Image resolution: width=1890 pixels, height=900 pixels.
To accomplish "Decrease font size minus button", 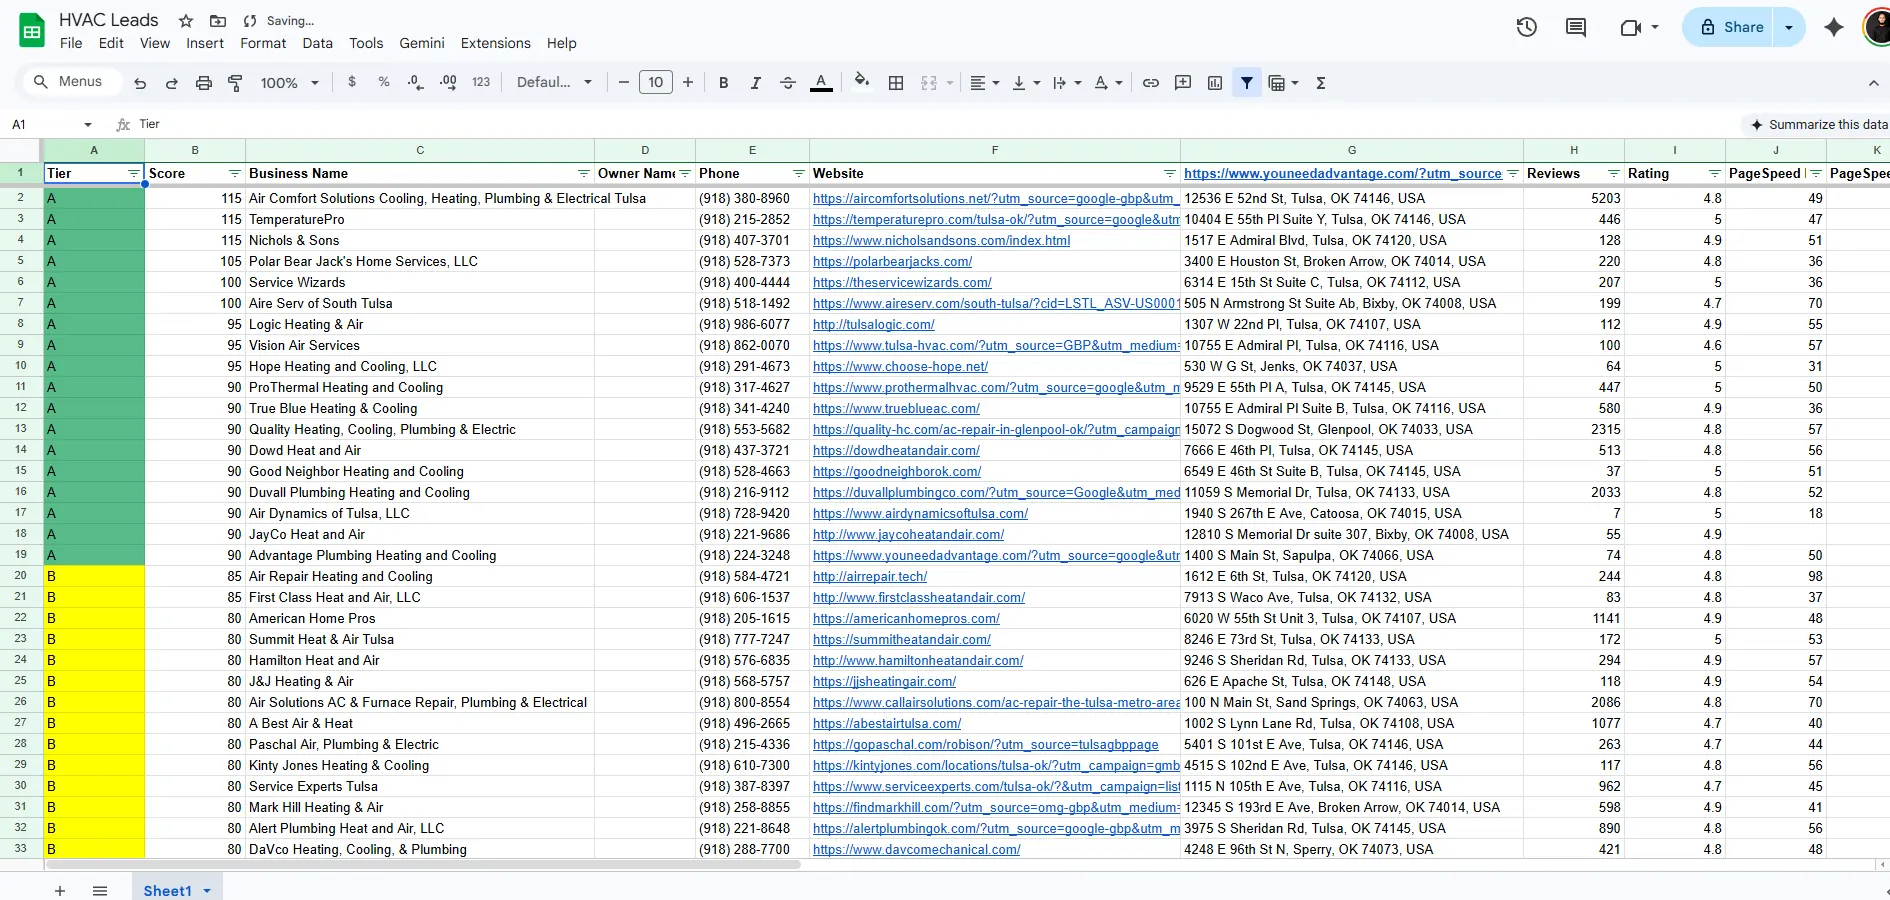I will coord(624,83).
